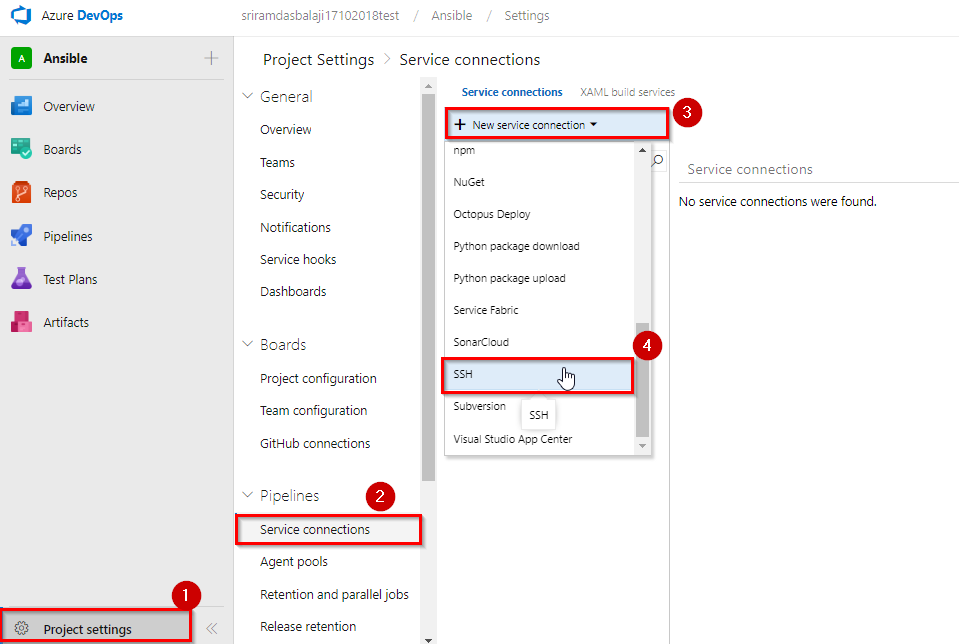Viewport: 959px width, 644px height.
Task: Click Project Settings heading breadcrumb
Action: (318, 59)
